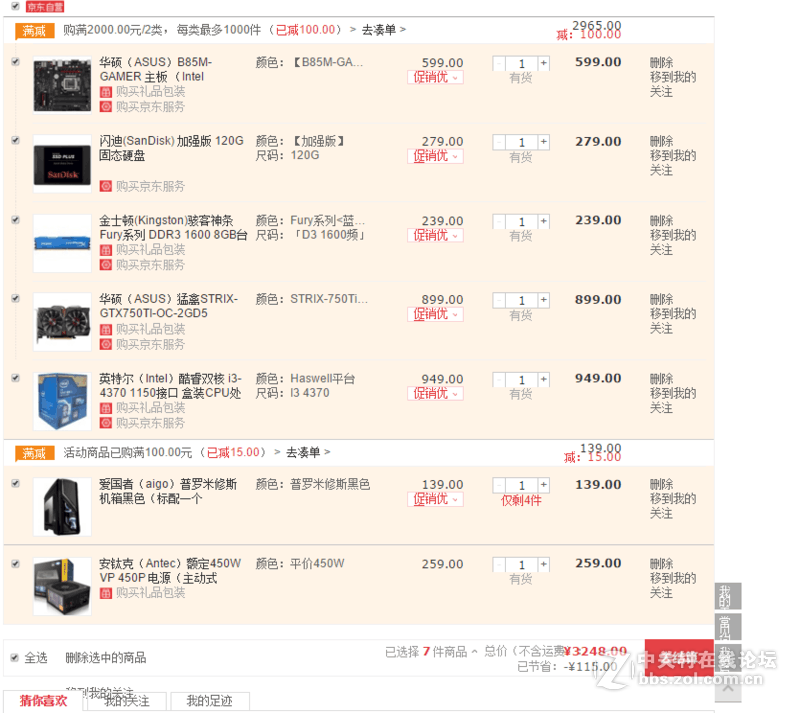
Task: Decrease quantity of aigo case
Action: click(x=499, y=484)
